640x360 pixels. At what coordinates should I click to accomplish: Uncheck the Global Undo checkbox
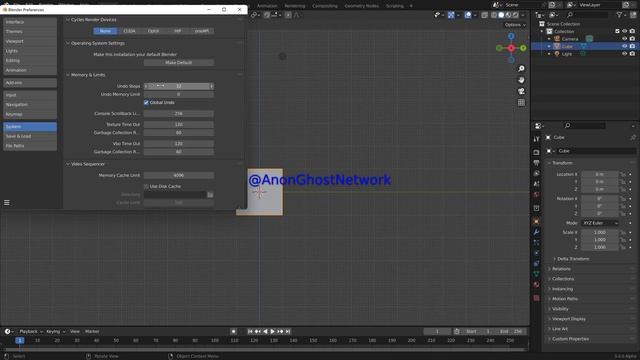click(146, 103)
